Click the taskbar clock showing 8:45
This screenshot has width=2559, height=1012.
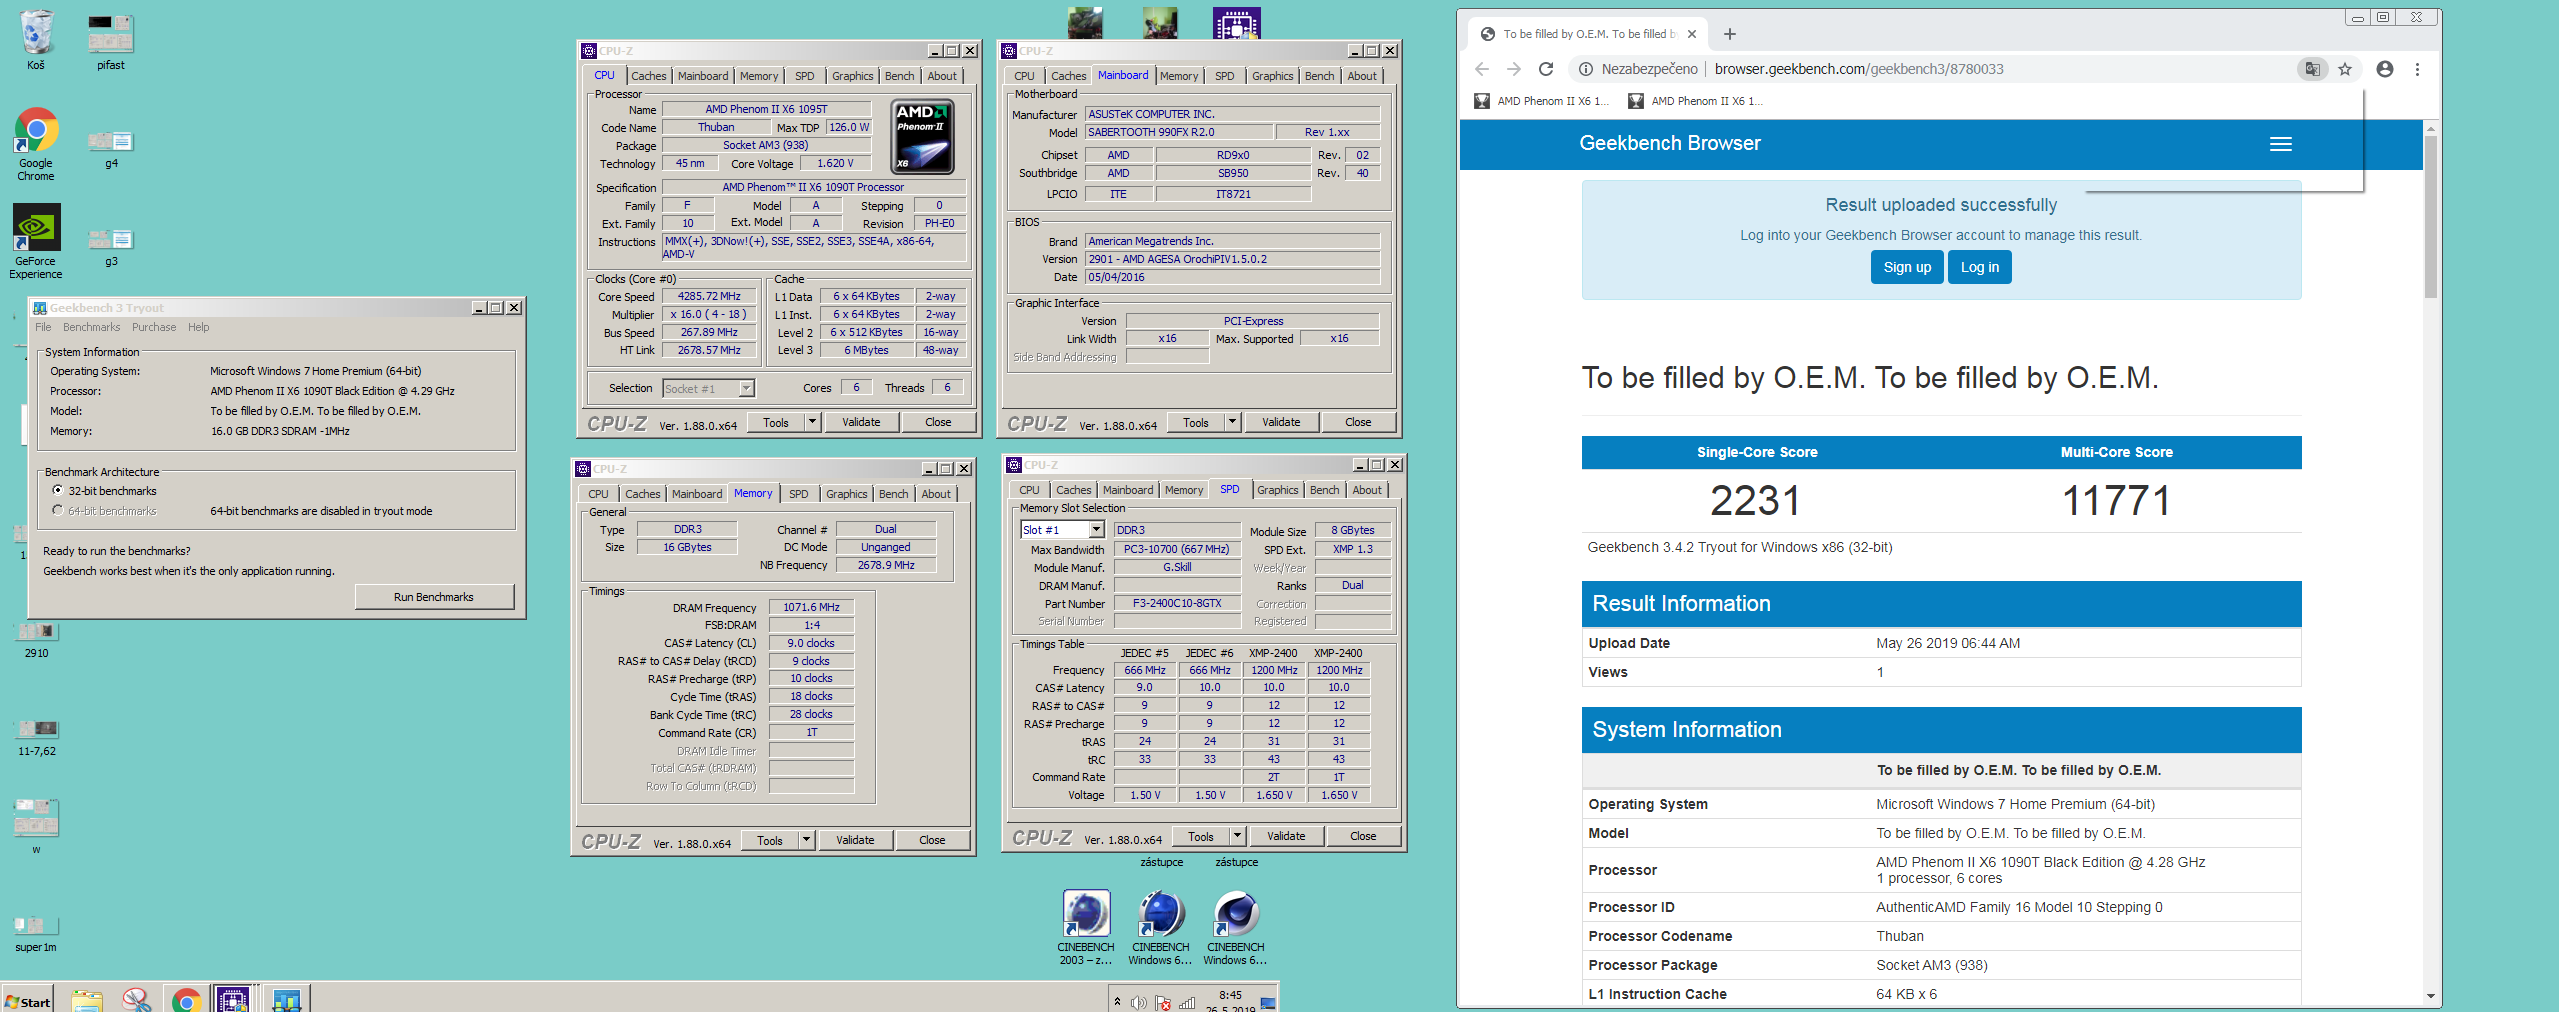(1231, 1001)
